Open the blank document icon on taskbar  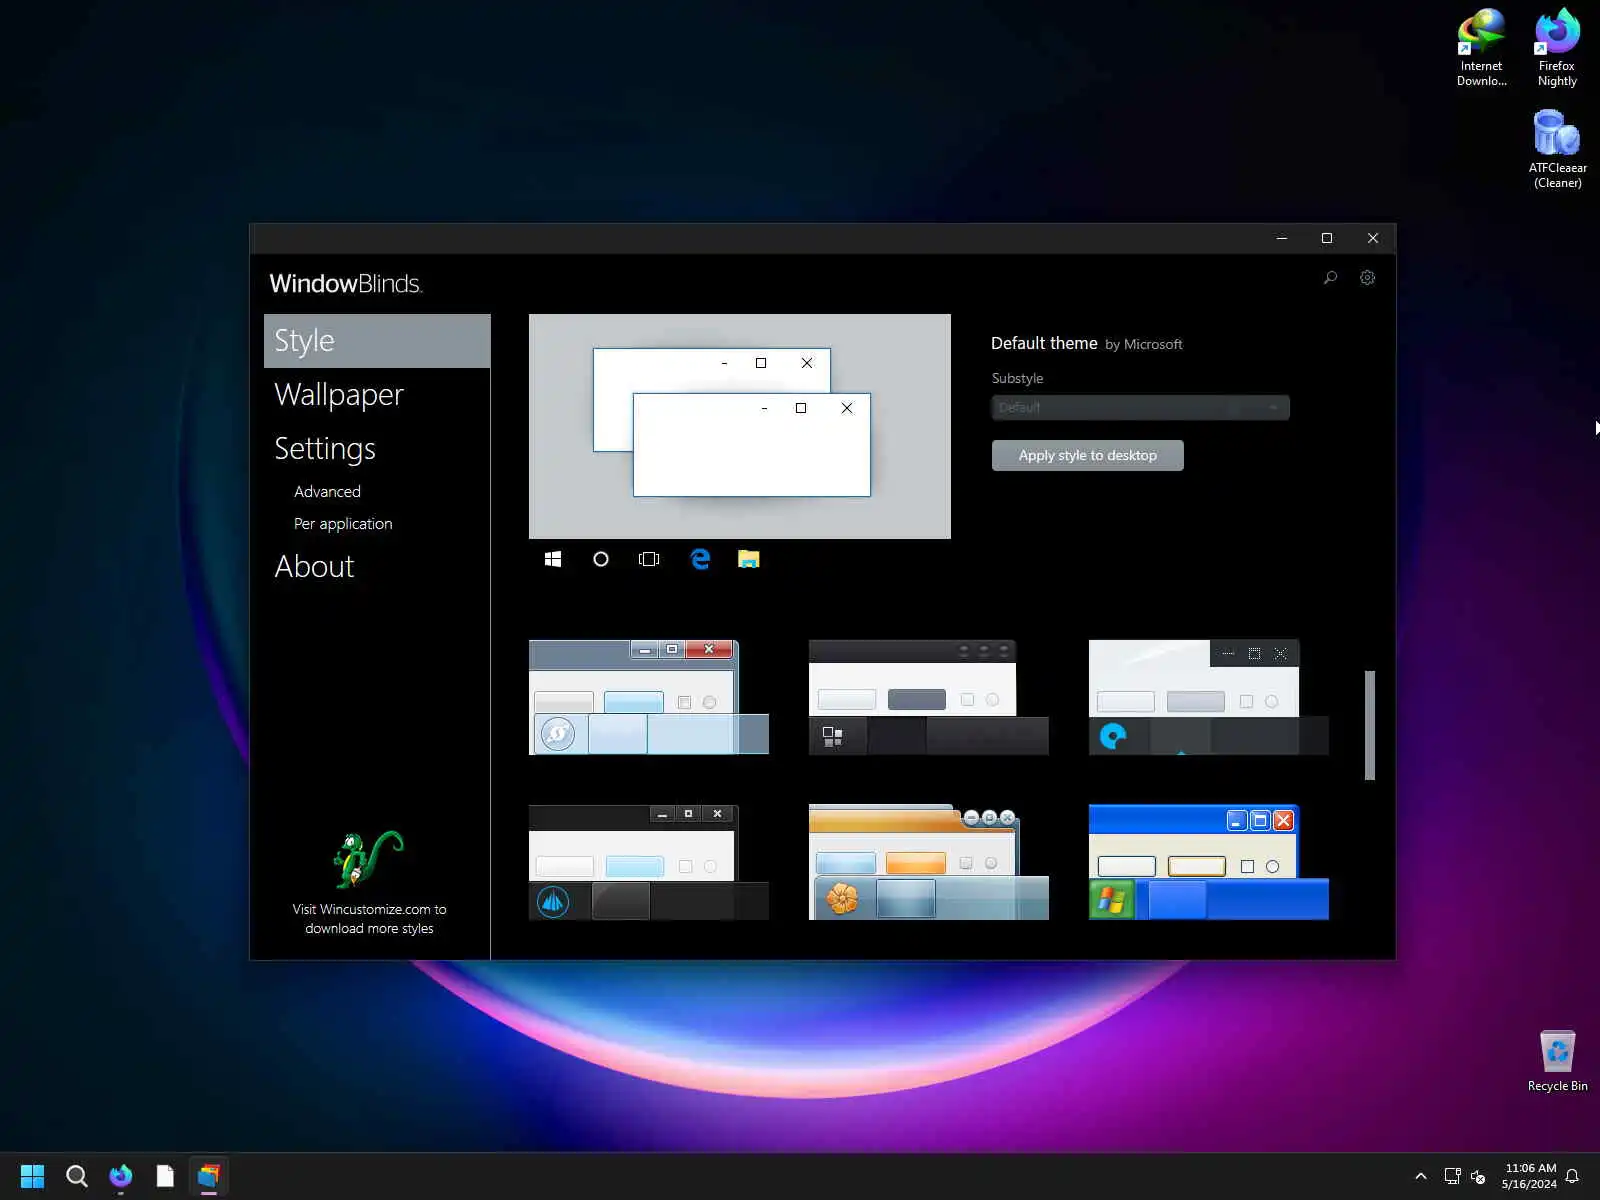[165, 1176]
